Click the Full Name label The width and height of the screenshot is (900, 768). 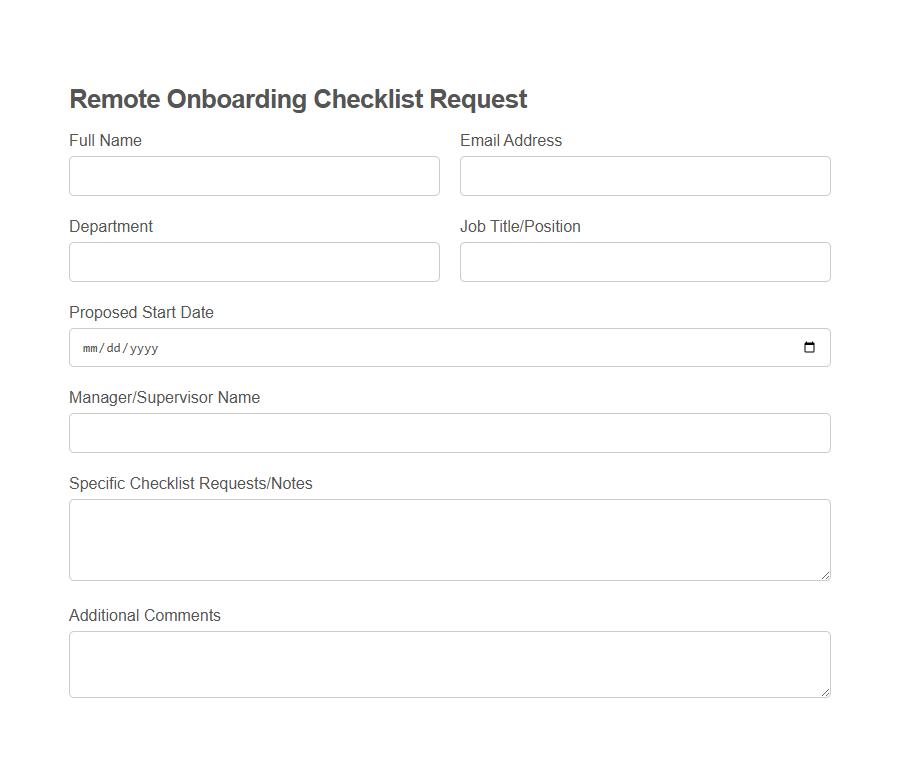click(105, 140)
